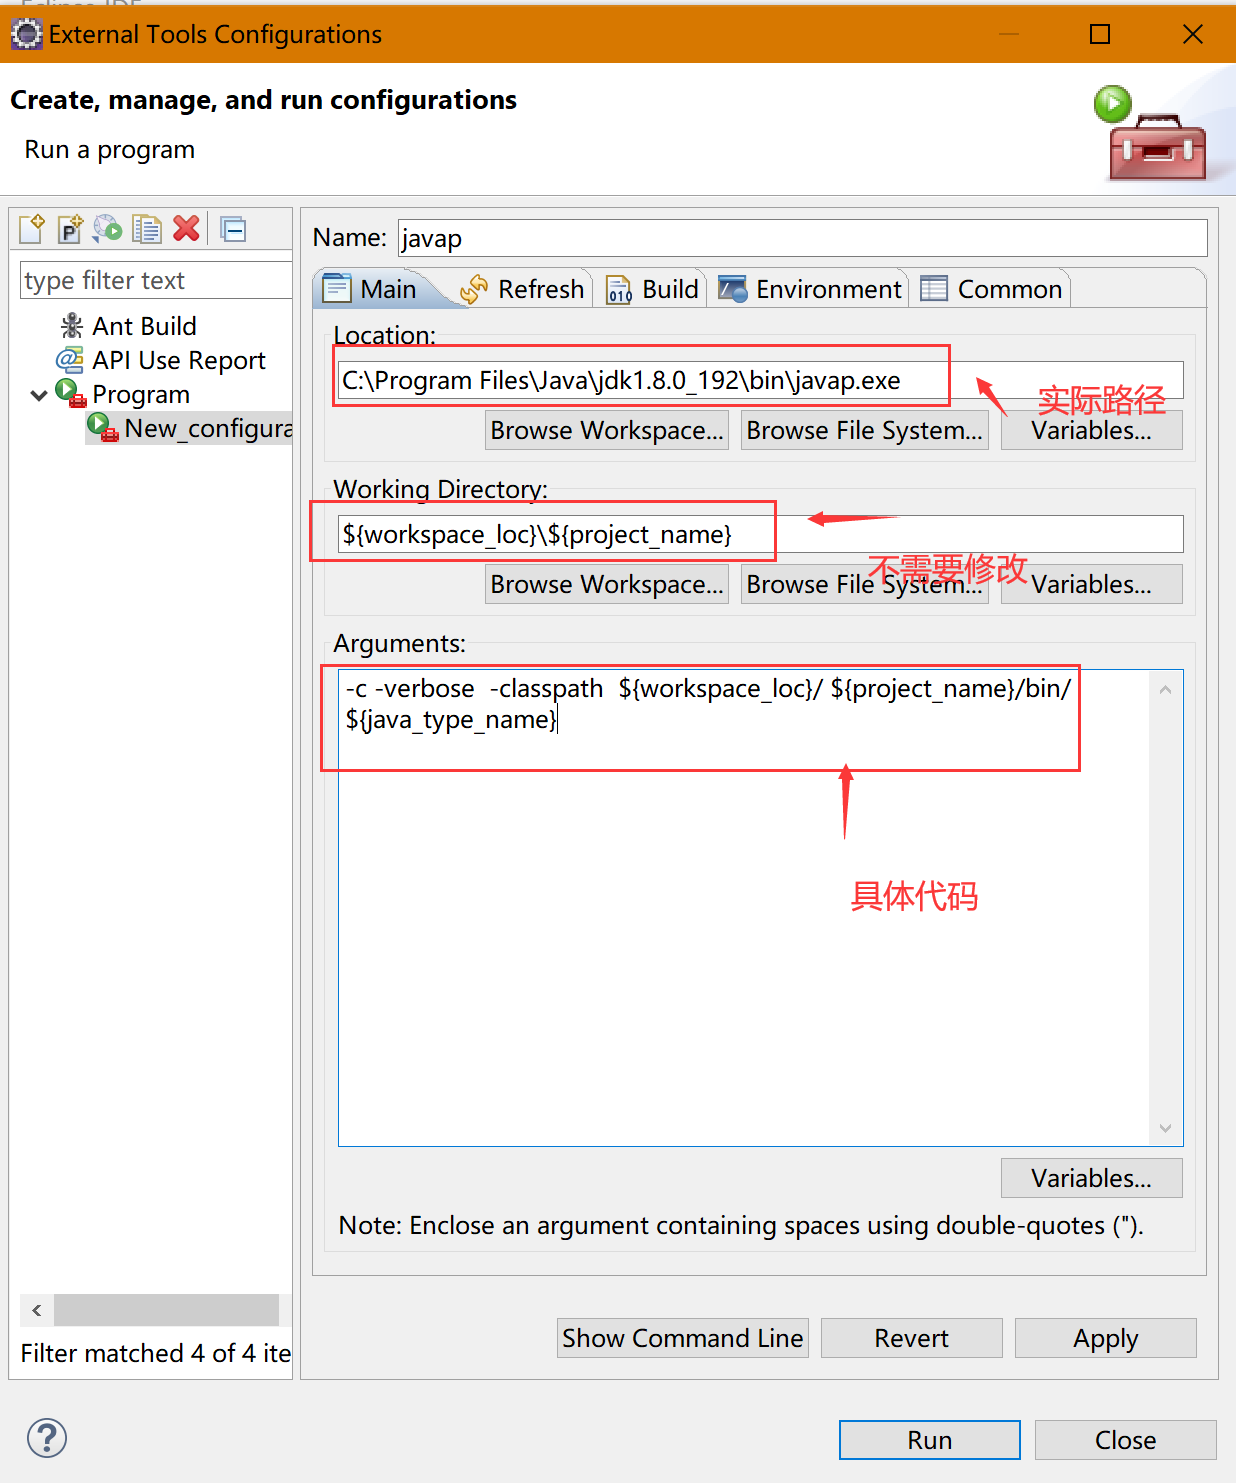Screen dimensions: 1236x1483
Task: Click the double-quotes note text
Action: pos(741,1226)
